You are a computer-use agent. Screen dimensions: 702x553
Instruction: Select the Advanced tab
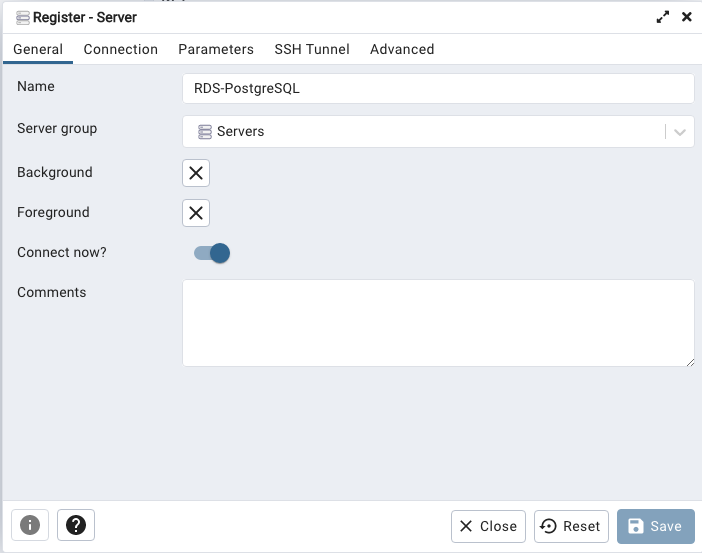(x=402, y=49)
